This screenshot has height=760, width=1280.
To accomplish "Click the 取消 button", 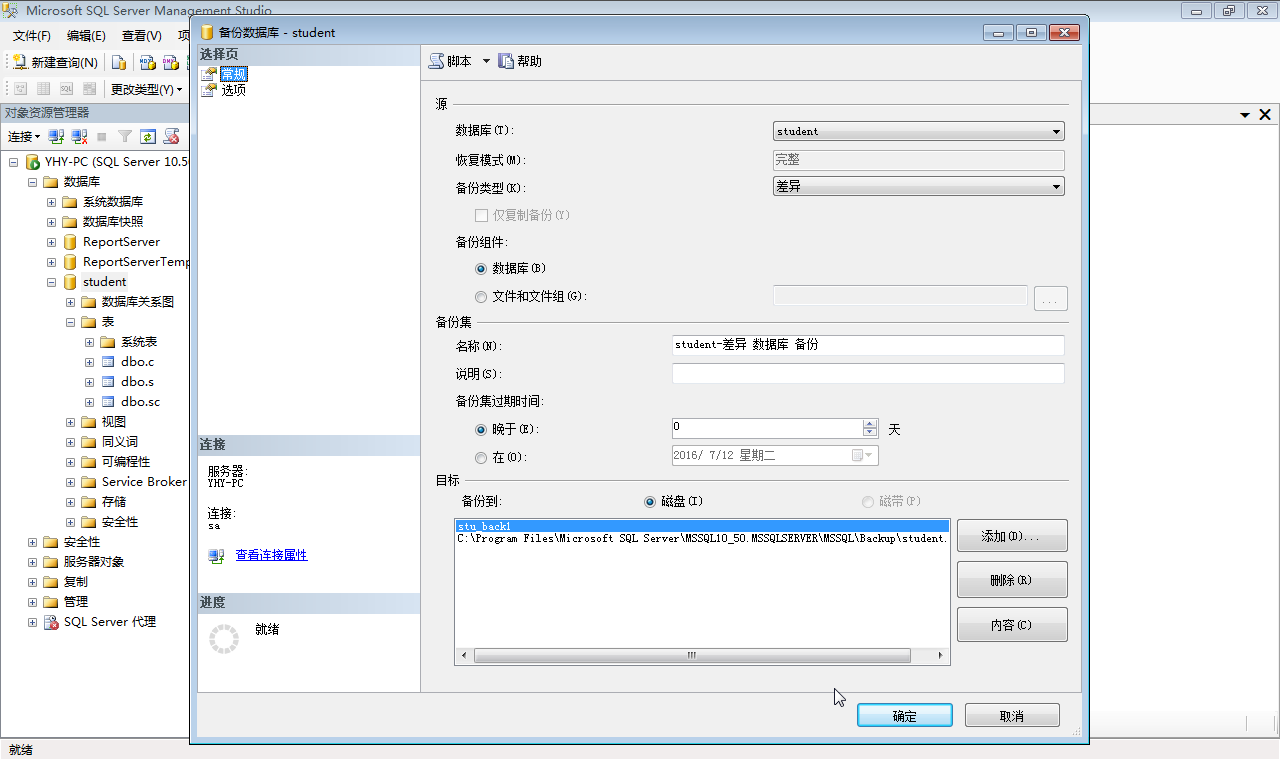I will pyautogui.click(x=1012, y=716).
